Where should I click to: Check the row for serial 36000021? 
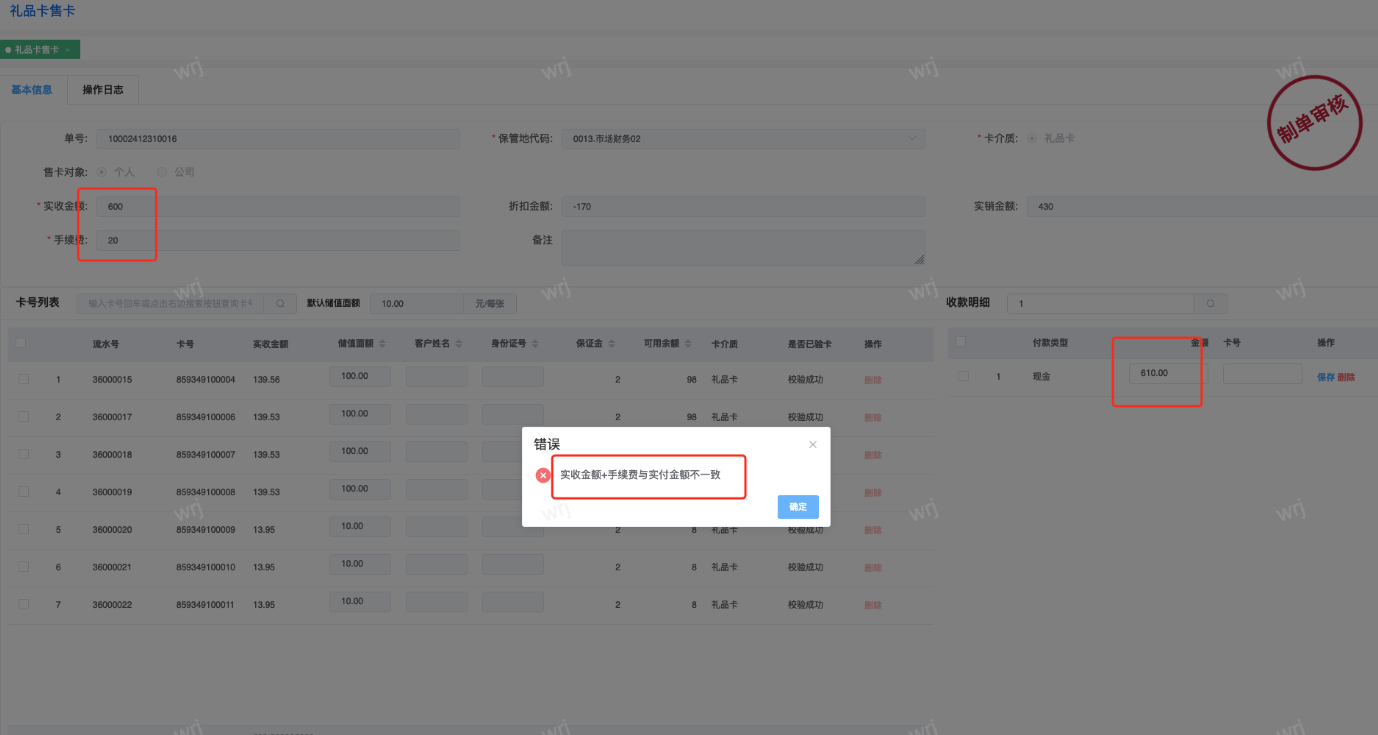pyautogui.click(x=23, y=567)
